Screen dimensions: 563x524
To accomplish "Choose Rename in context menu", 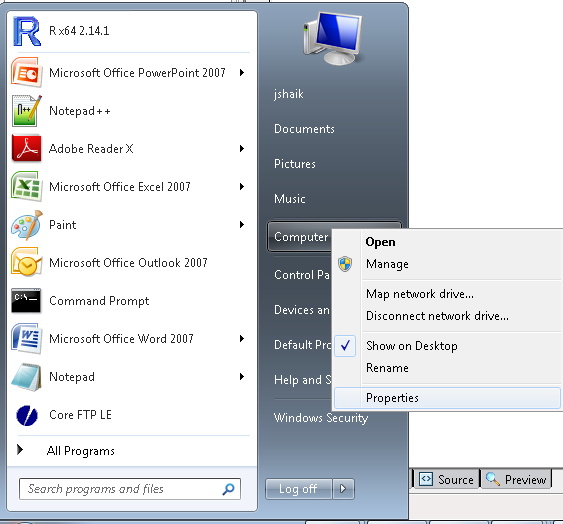I will (447, 368).
